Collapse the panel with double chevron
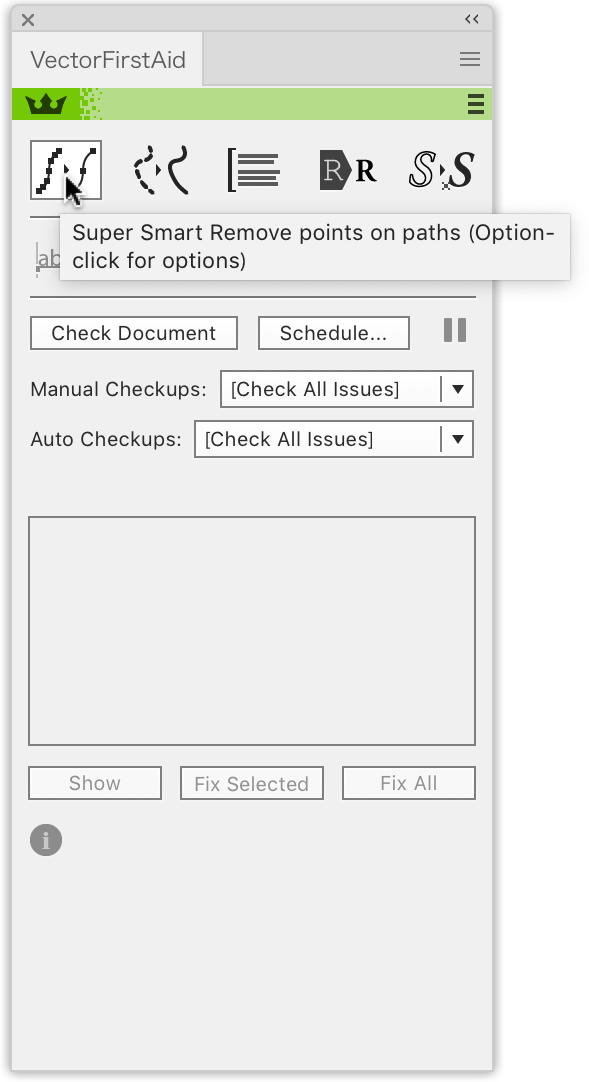The image size is (589, 1082). pos(472,19)
